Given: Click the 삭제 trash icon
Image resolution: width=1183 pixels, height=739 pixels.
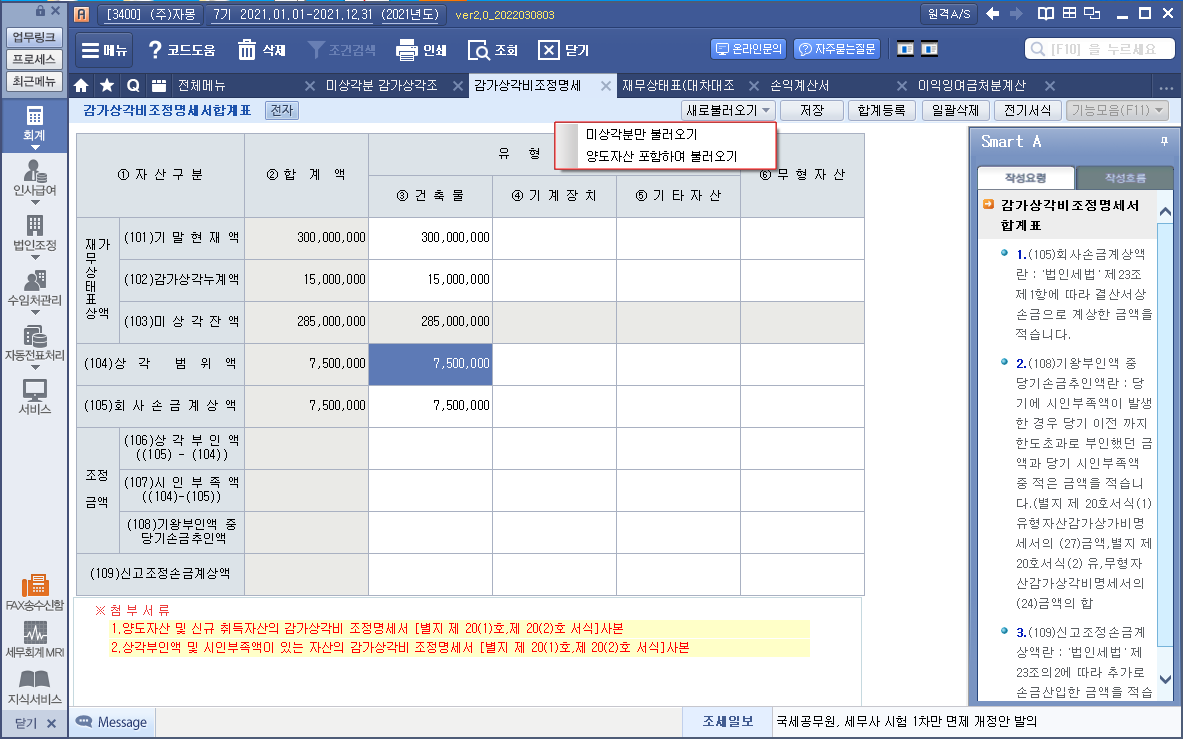Looking at the screenshot, I should pyautogui.click(x=262, y=51).
